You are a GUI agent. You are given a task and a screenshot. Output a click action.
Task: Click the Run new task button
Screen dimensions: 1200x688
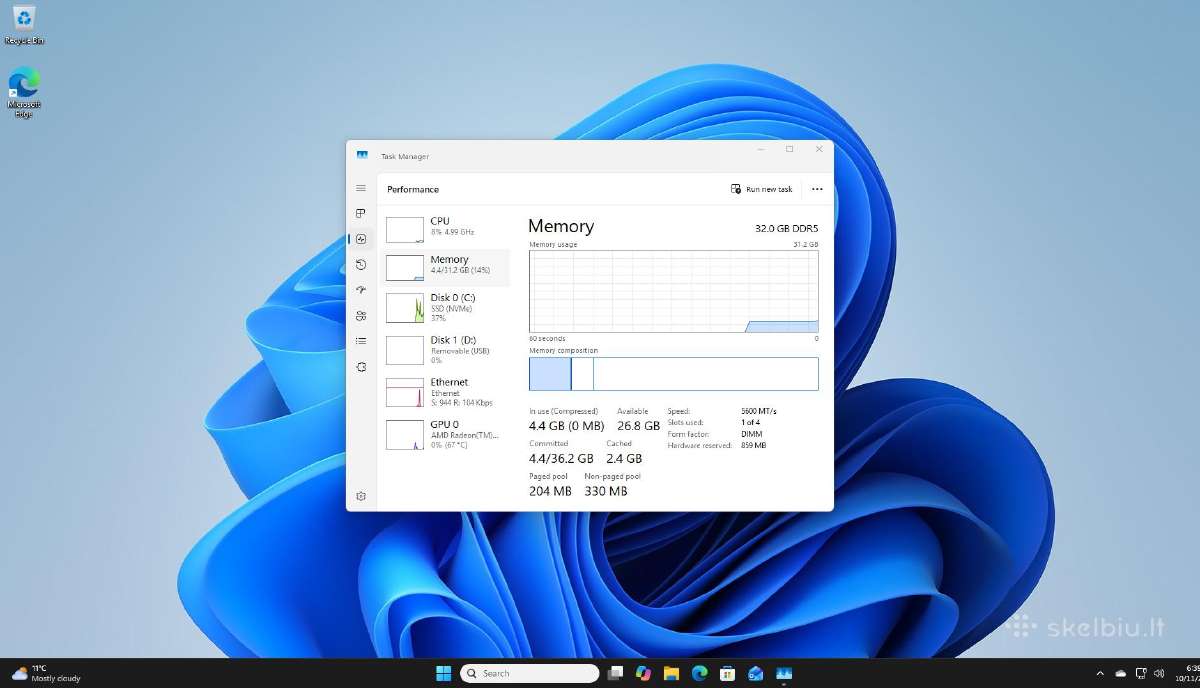pyautogui.click(x=762, y=189)
